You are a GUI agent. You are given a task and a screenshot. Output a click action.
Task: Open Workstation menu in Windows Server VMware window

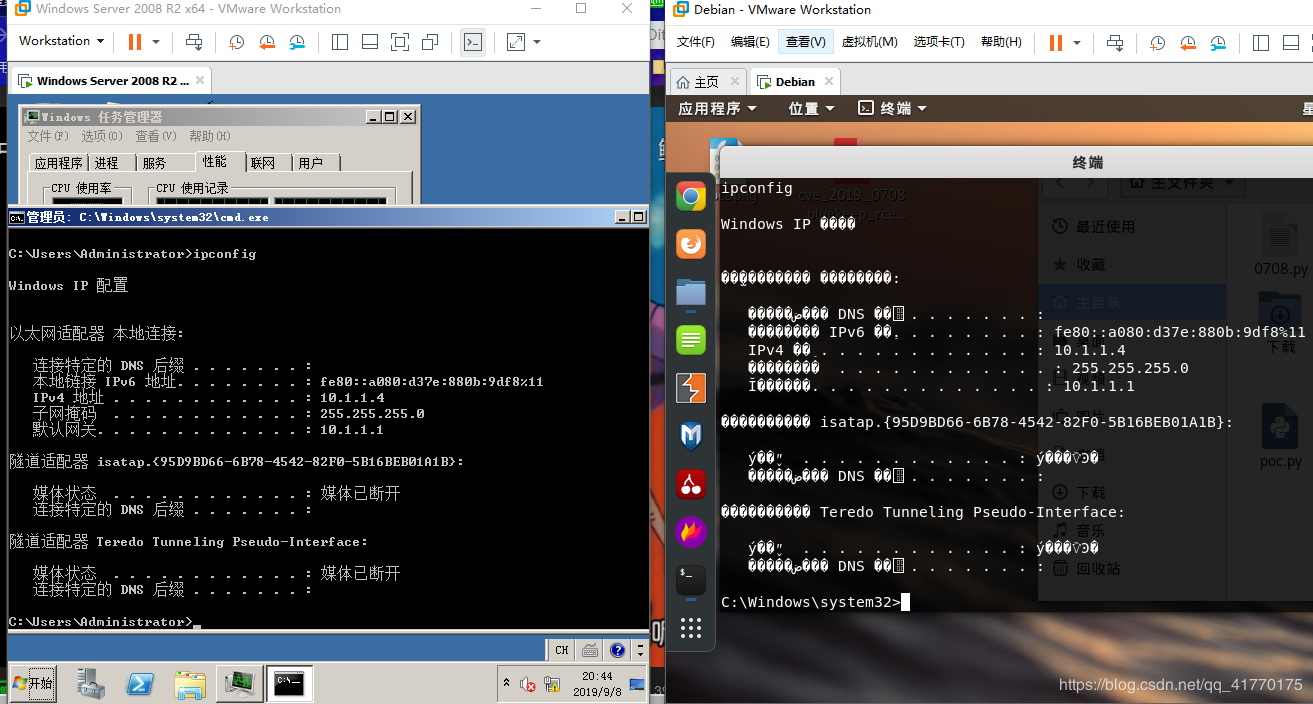(x=61, y=41)
